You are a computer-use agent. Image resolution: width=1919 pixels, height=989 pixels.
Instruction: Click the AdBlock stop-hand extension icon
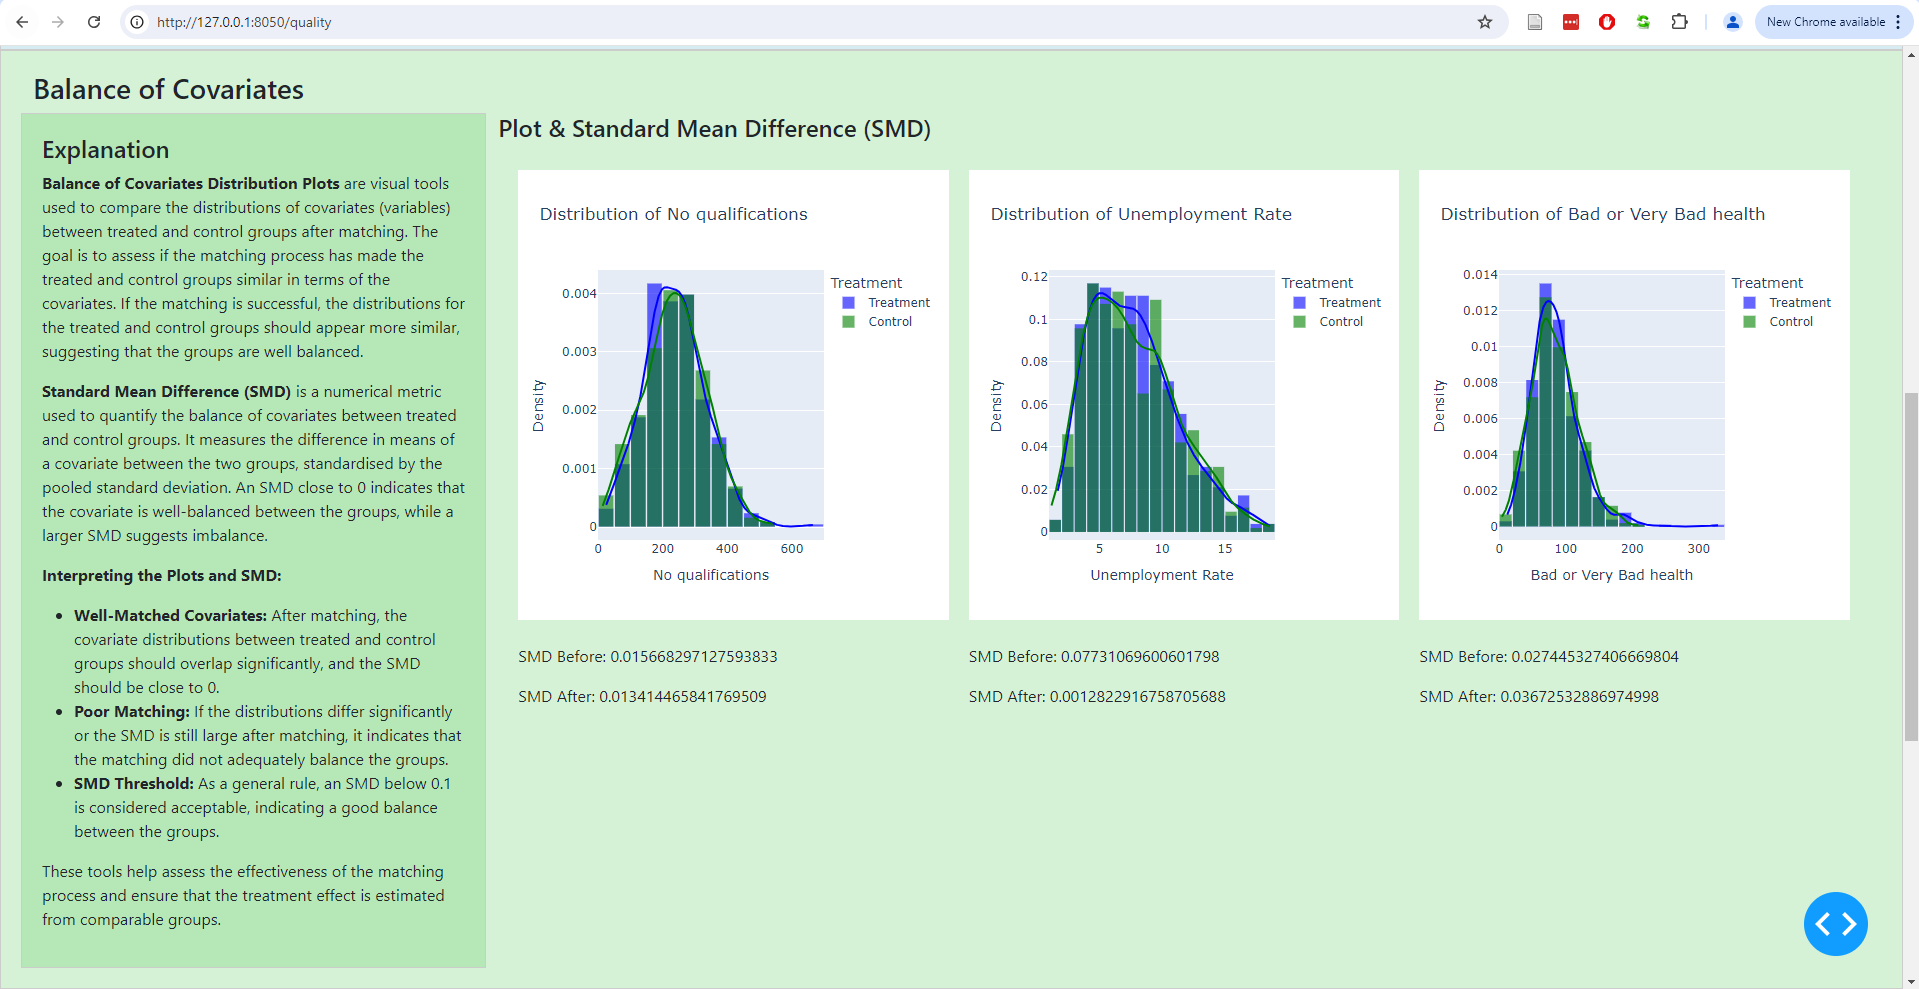1606,21
